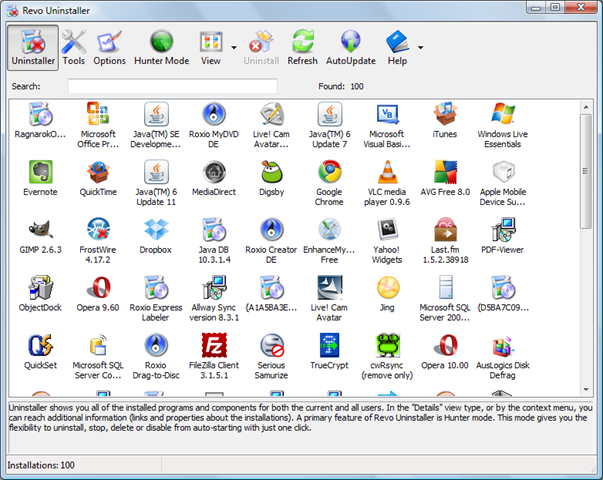Select Live! Cam Avatar sailboat icon
This screenshot has height=480, width=603.
point(330,287)
